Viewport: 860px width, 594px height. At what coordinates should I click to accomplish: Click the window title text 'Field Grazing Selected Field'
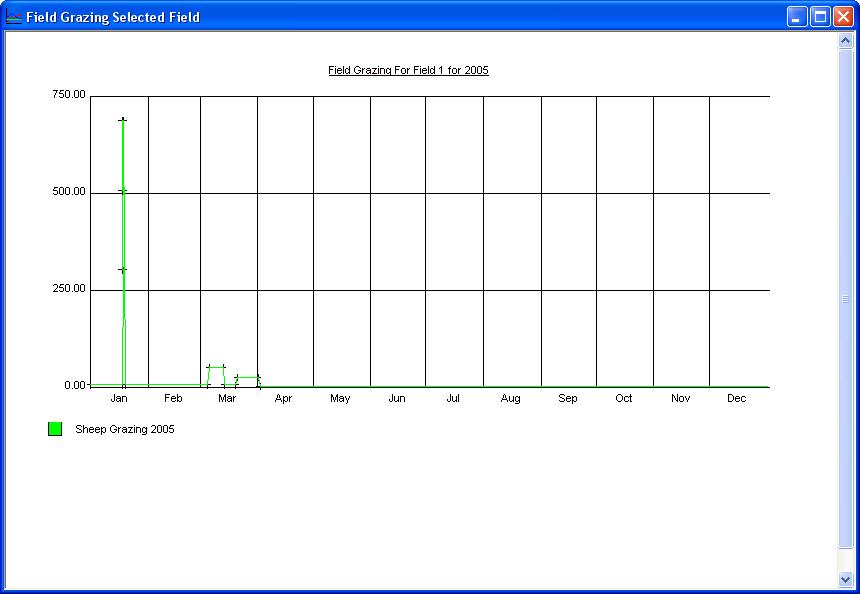point(113,17)
